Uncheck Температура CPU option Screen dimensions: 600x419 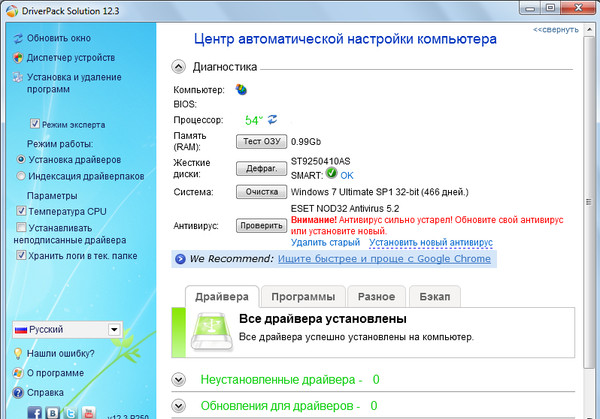tap(21, 211)
